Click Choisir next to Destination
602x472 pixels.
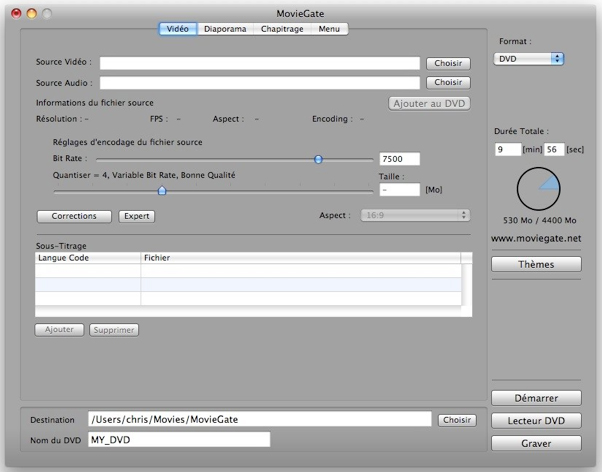[457, 420]
